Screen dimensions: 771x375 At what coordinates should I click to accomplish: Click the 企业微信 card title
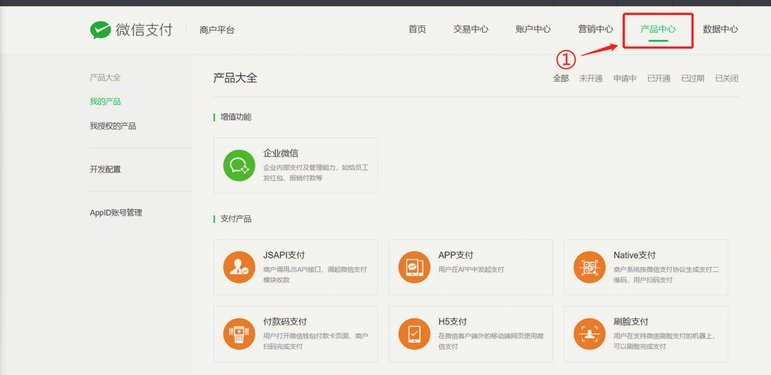(280, 153)
